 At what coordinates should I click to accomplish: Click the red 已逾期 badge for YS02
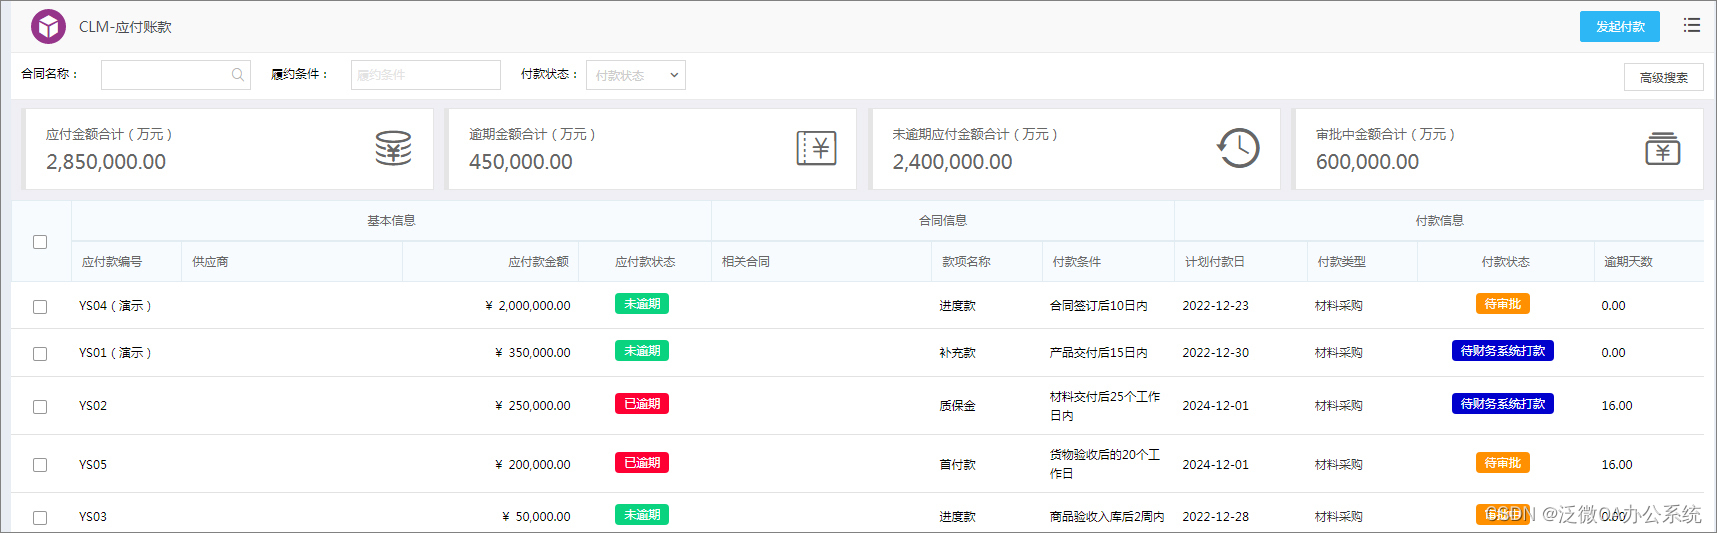[x=641, y=404]
